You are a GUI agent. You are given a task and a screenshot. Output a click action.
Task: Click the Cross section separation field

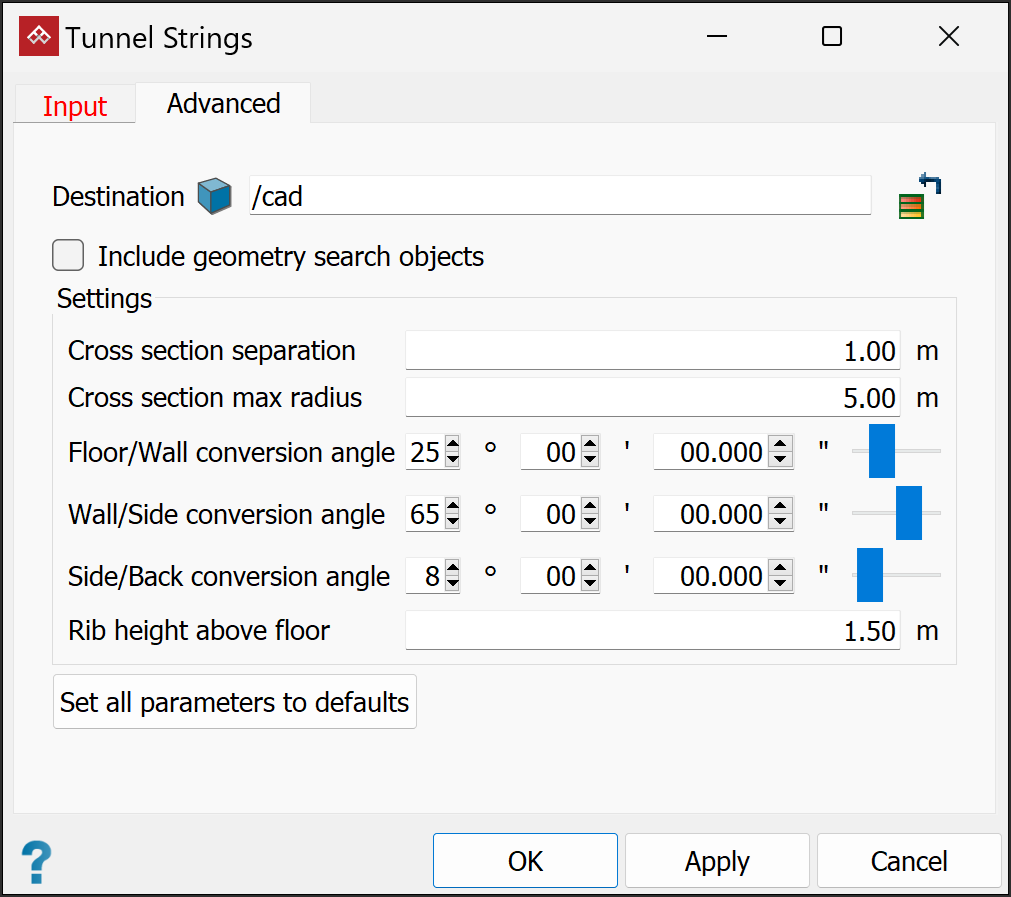(x=652, y=351)
